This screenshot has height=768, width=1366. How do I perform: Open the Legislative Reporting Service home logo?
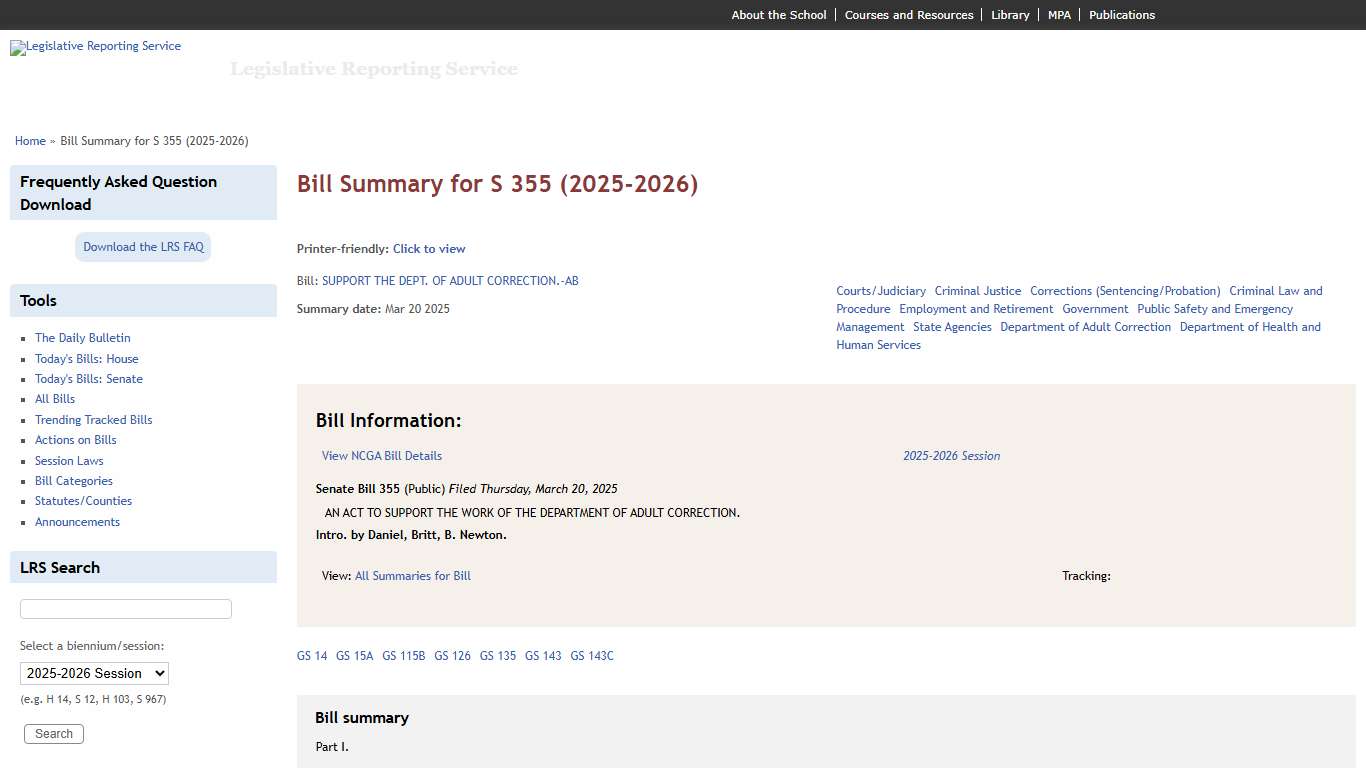tap(95, 47)
